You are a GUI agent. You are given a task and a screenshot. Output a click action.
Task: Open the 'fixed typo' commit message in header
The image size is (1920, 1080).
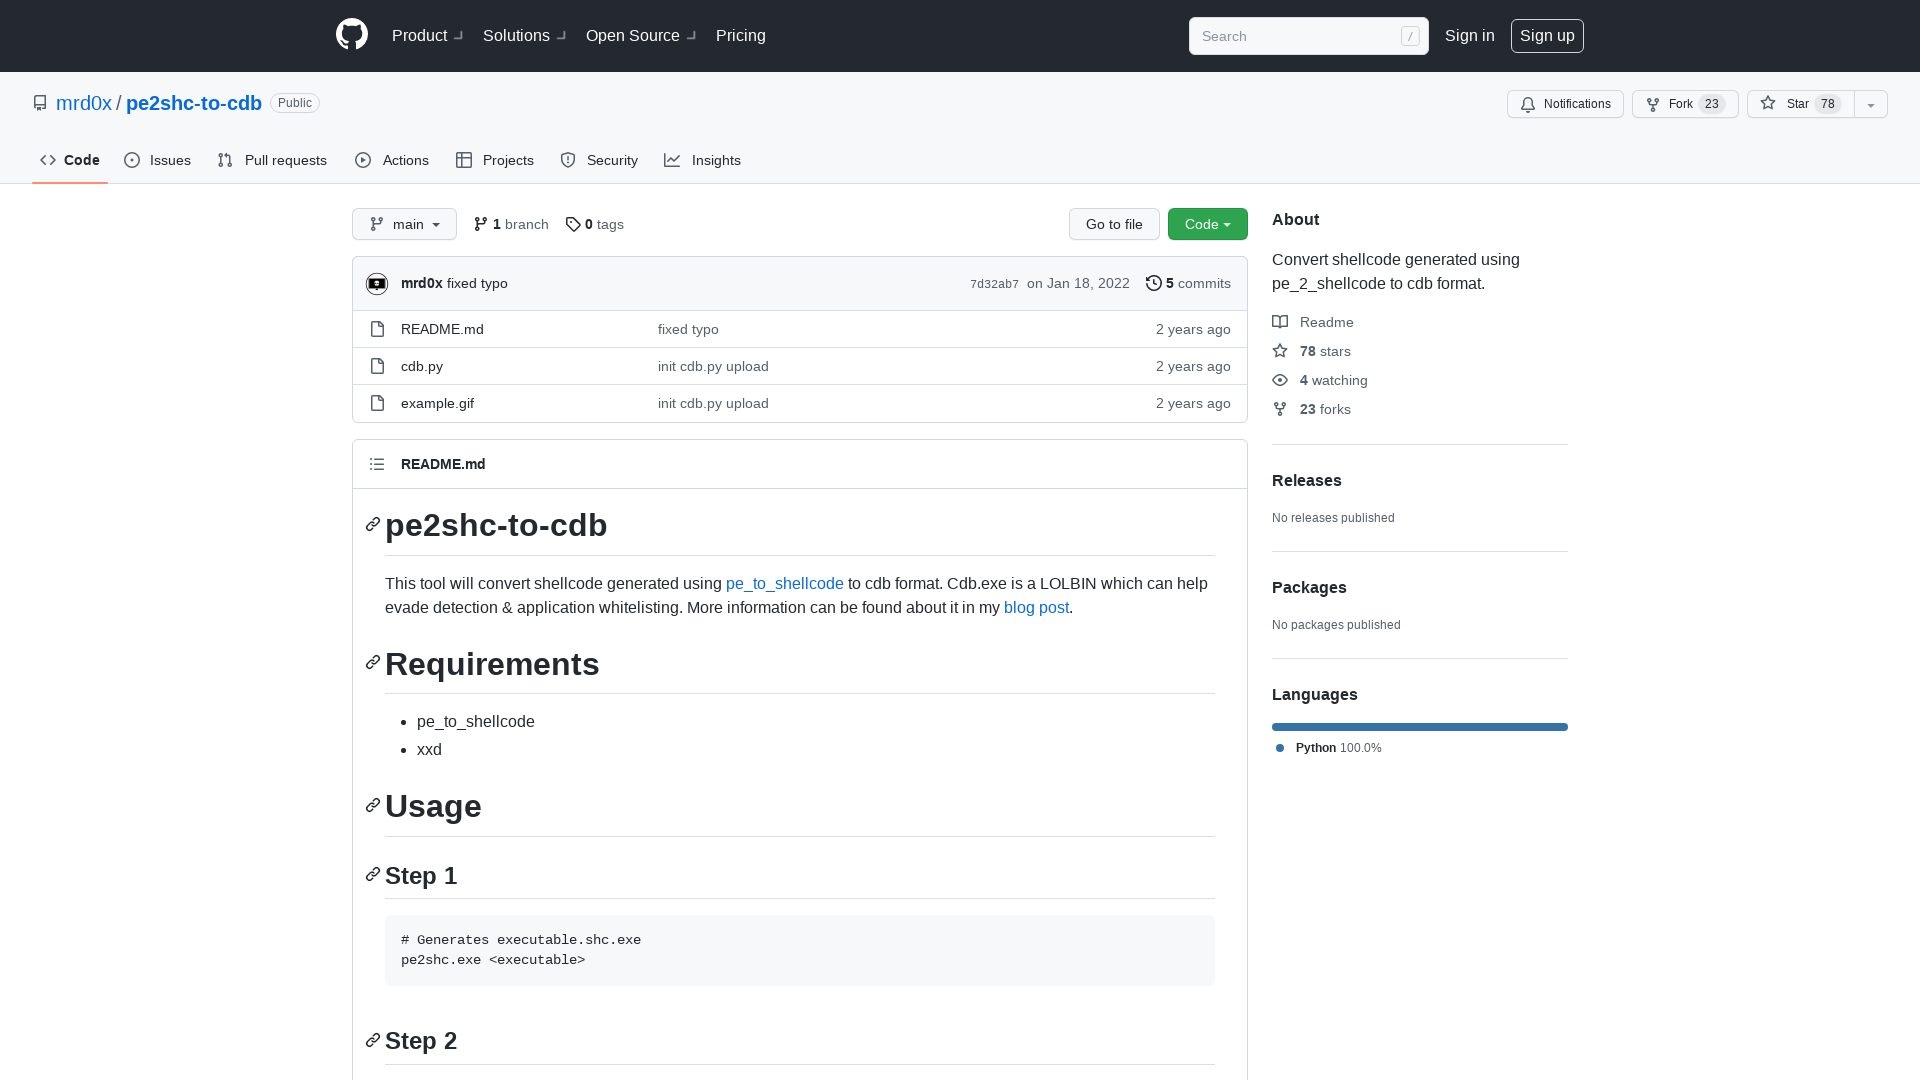coord(477,283)
